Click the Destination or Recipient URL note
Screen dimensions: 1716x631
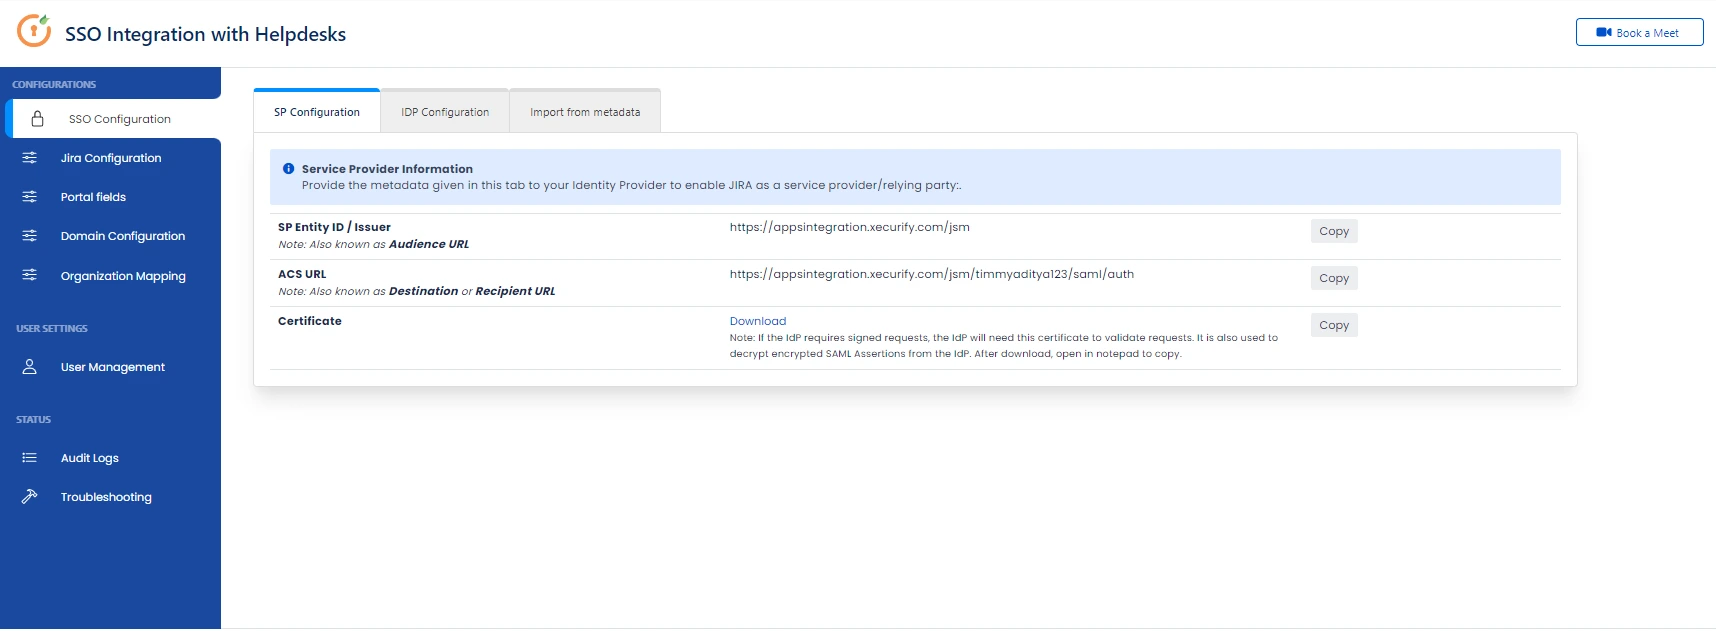pyautogui.click(x=416, y=291)
